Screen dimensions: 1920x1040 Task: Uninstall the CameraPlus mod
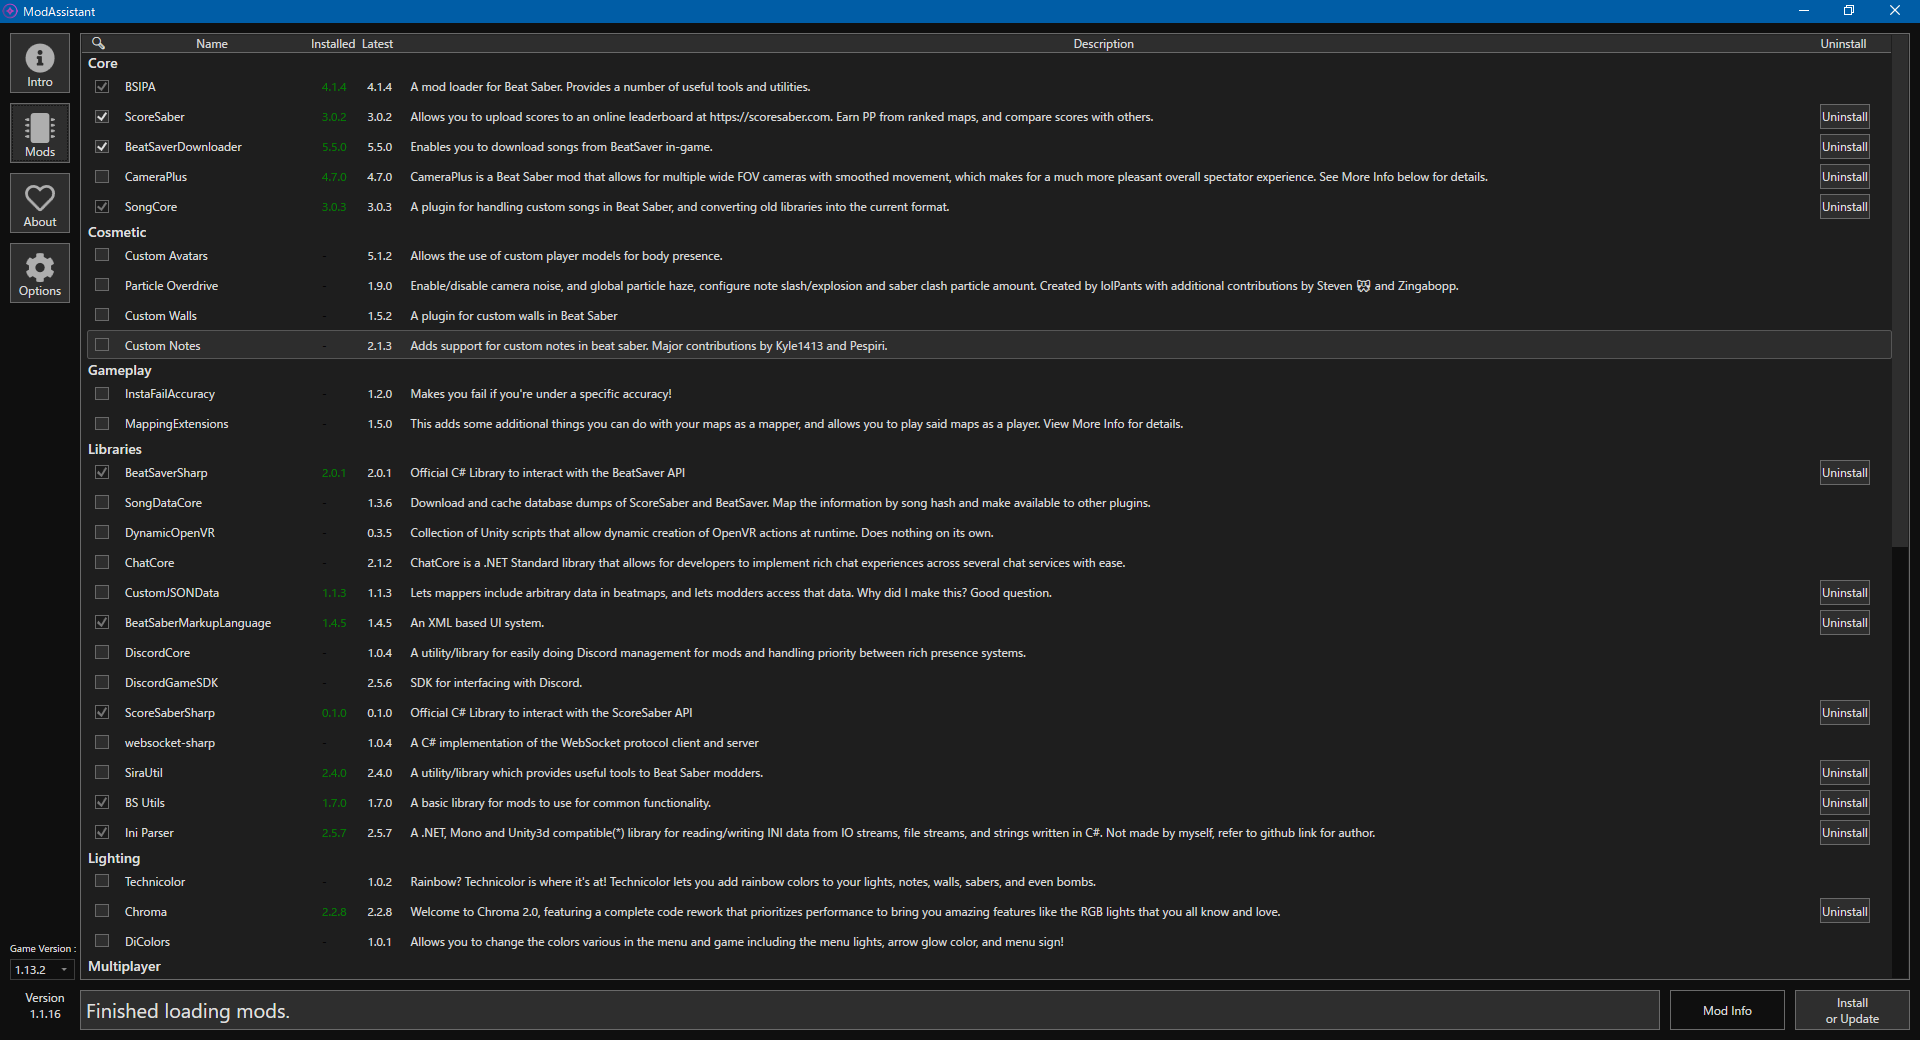(x=1845, y=177)
